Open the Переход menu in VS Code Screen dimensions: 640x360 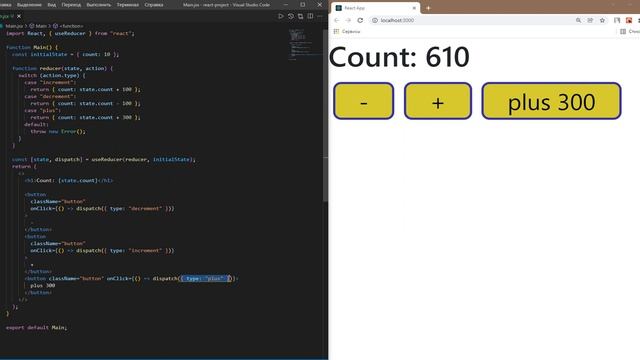tap(71, 5)
